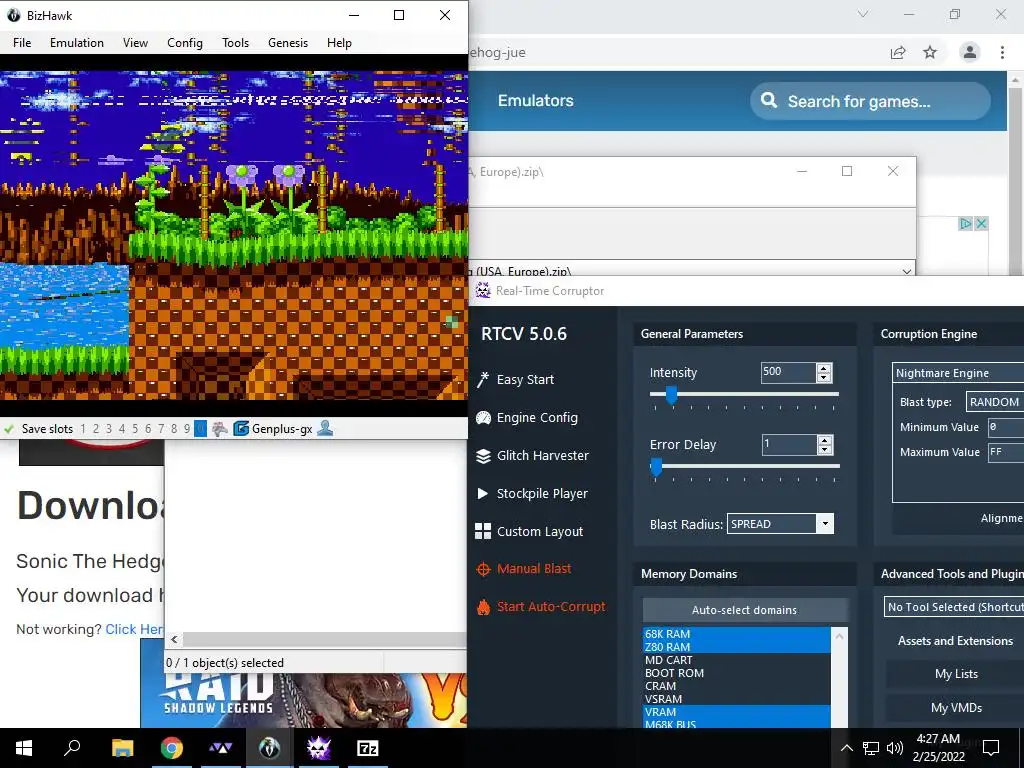Click the Genplus-gx core icon
The height and width of the screenshot is (768, 1024).
click(x=241, y=429)
